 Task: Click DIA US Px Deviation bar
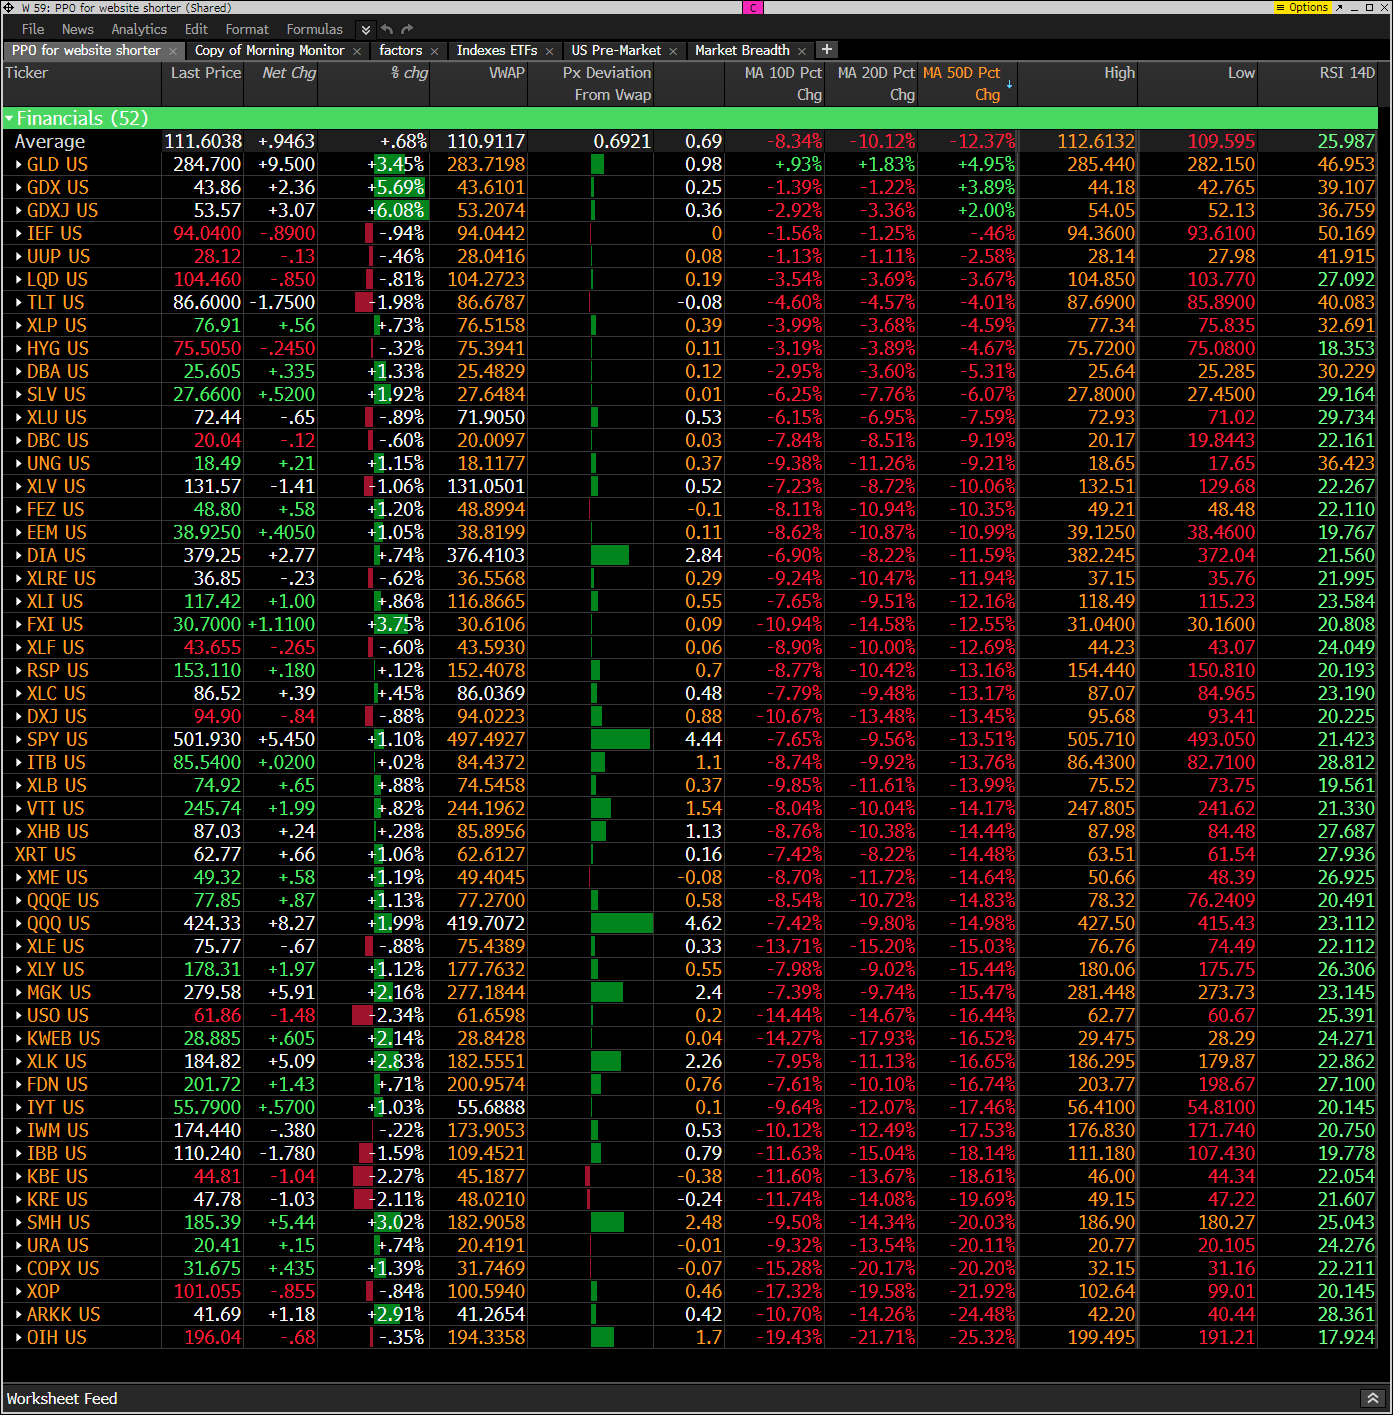[610, 556]
